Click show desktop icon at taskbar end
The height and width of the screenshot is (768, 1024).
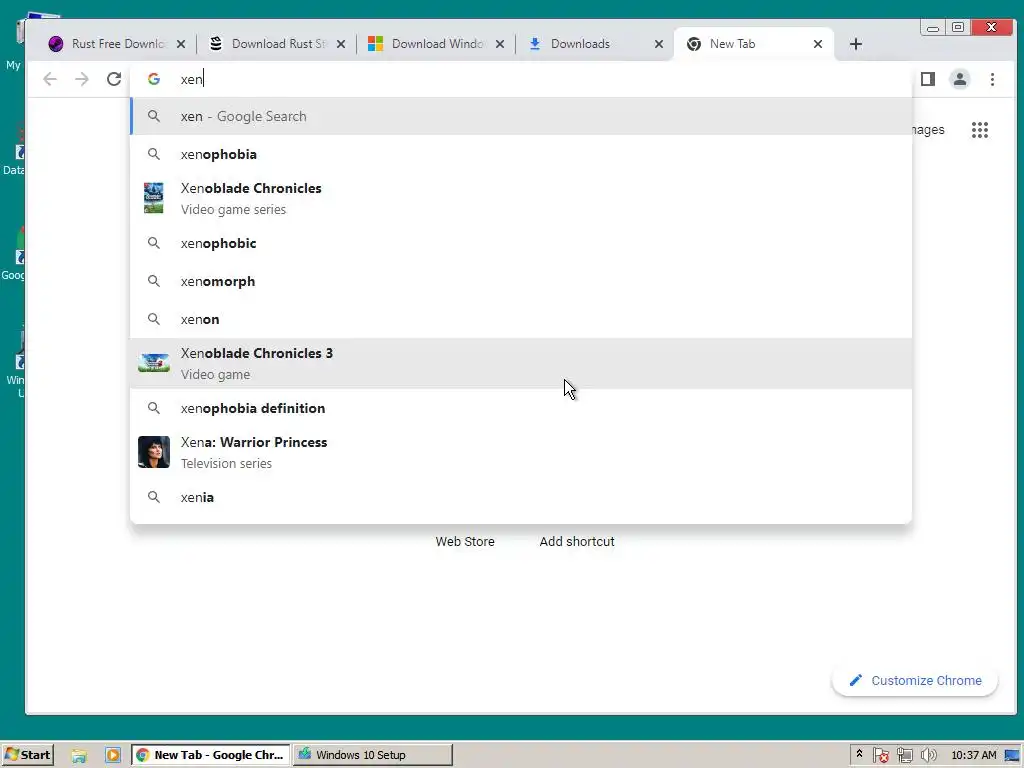pos(1013,756)
